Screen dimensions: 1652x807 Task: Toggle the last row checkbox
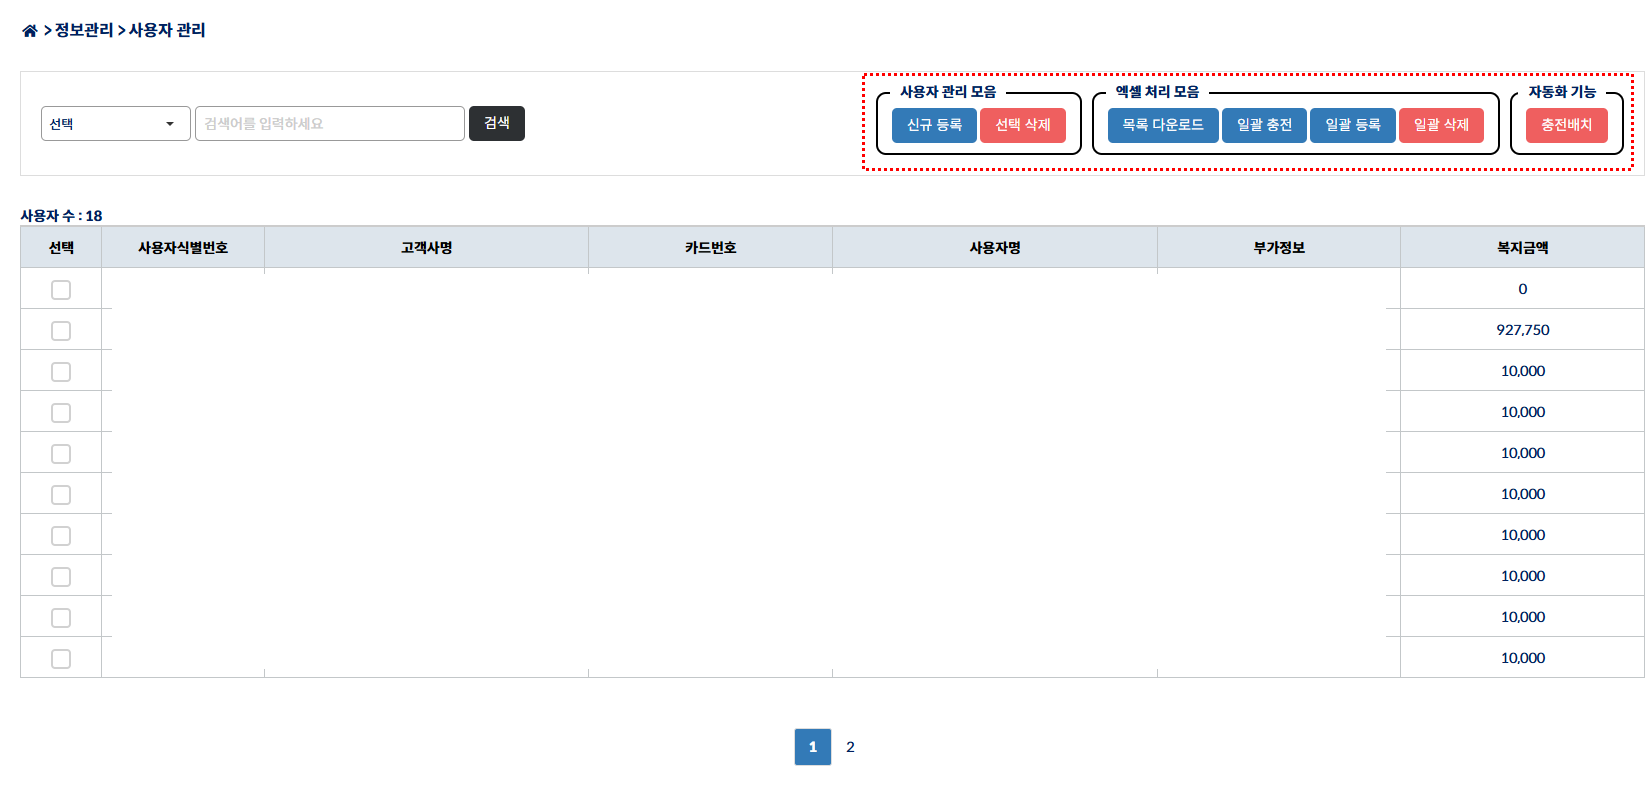point(61,659)
